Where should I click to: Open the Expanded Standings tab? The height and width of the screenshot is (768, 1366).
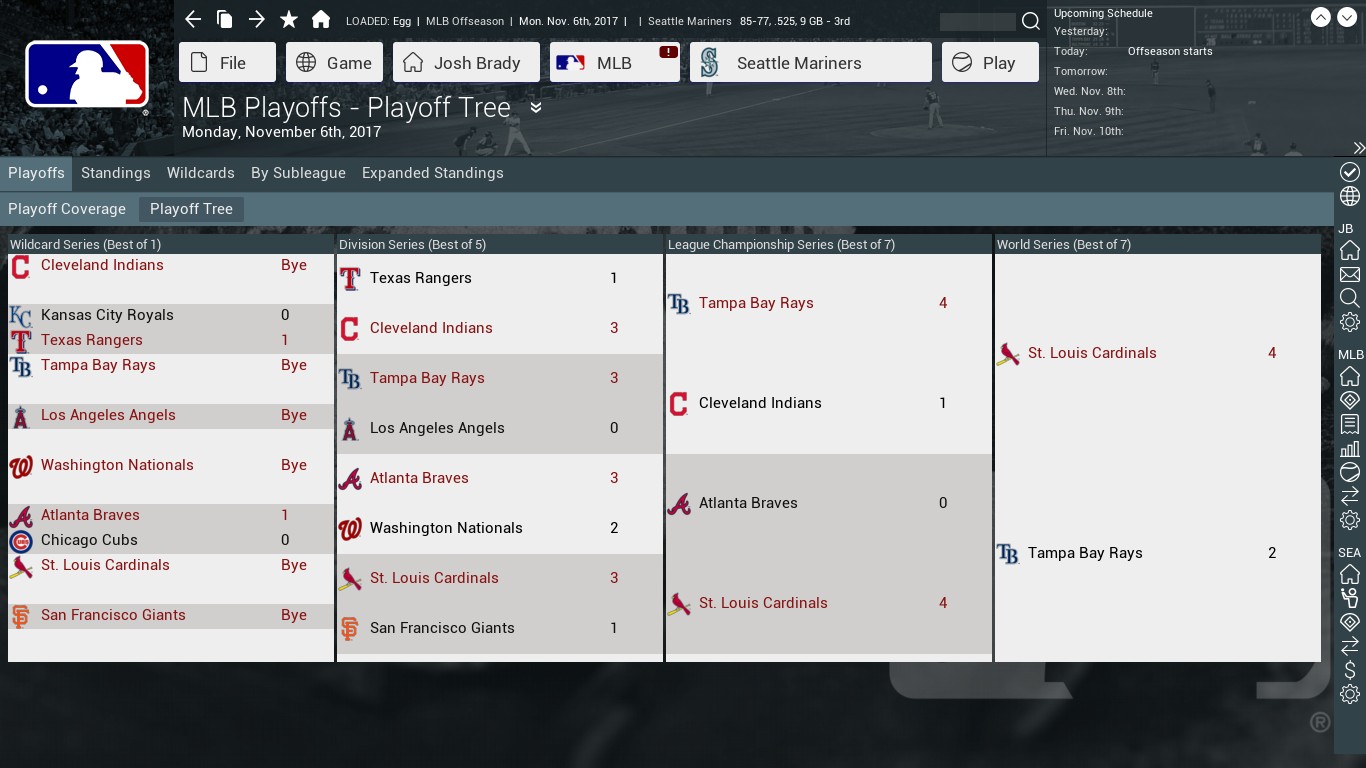click(433, 173)
